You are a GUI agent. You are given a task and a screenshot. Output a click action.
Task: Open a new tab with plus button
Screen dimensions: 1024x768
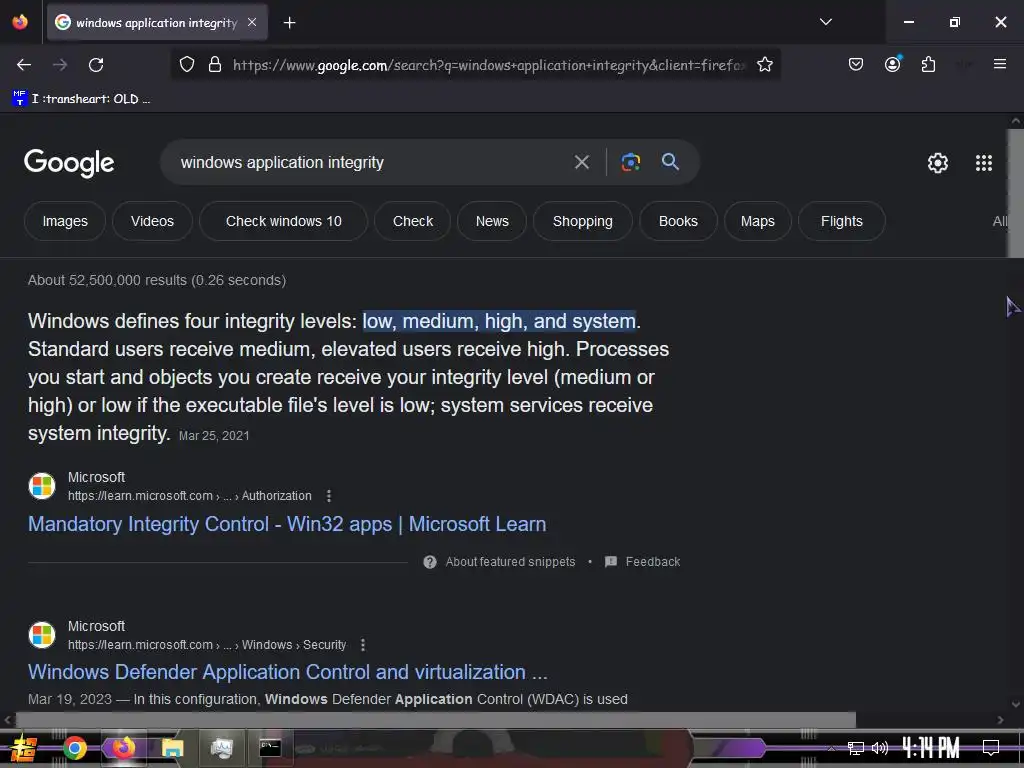[x=289, y=23]
